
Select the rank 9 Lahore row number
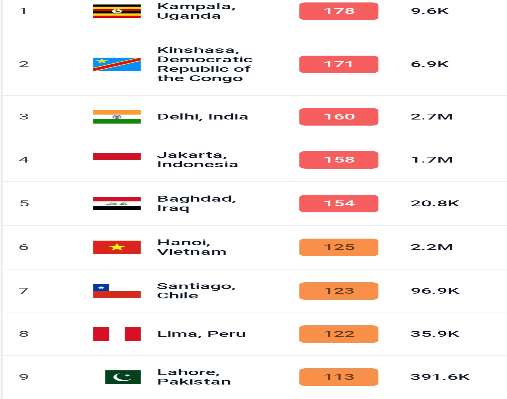24,377
